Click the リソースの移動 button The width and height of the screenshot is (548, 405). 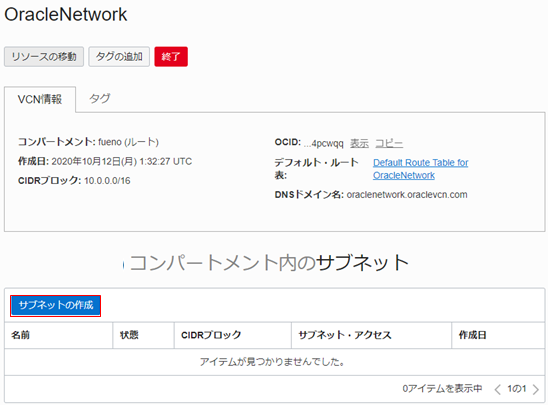pyautogui.click(x=44, y=57)
